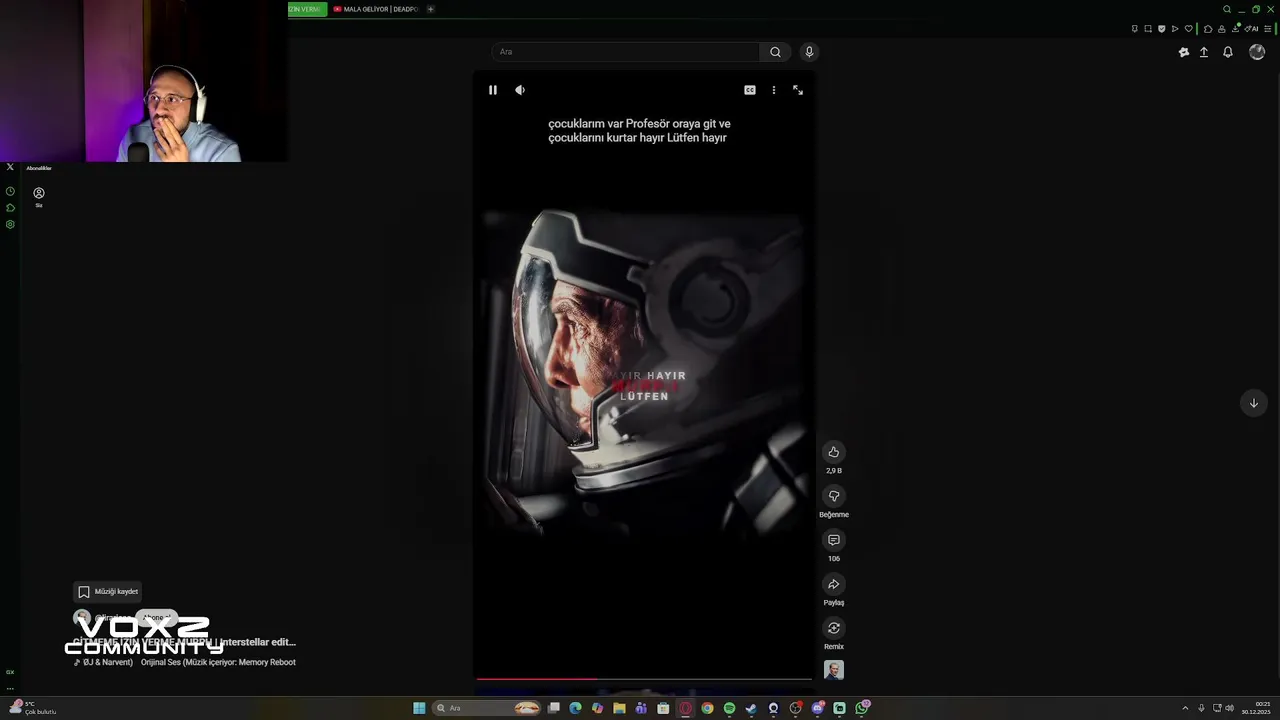The image size is (1280, 720).
Task: Open the taskbar volume speaker icon
Action: coord(1229,708)
